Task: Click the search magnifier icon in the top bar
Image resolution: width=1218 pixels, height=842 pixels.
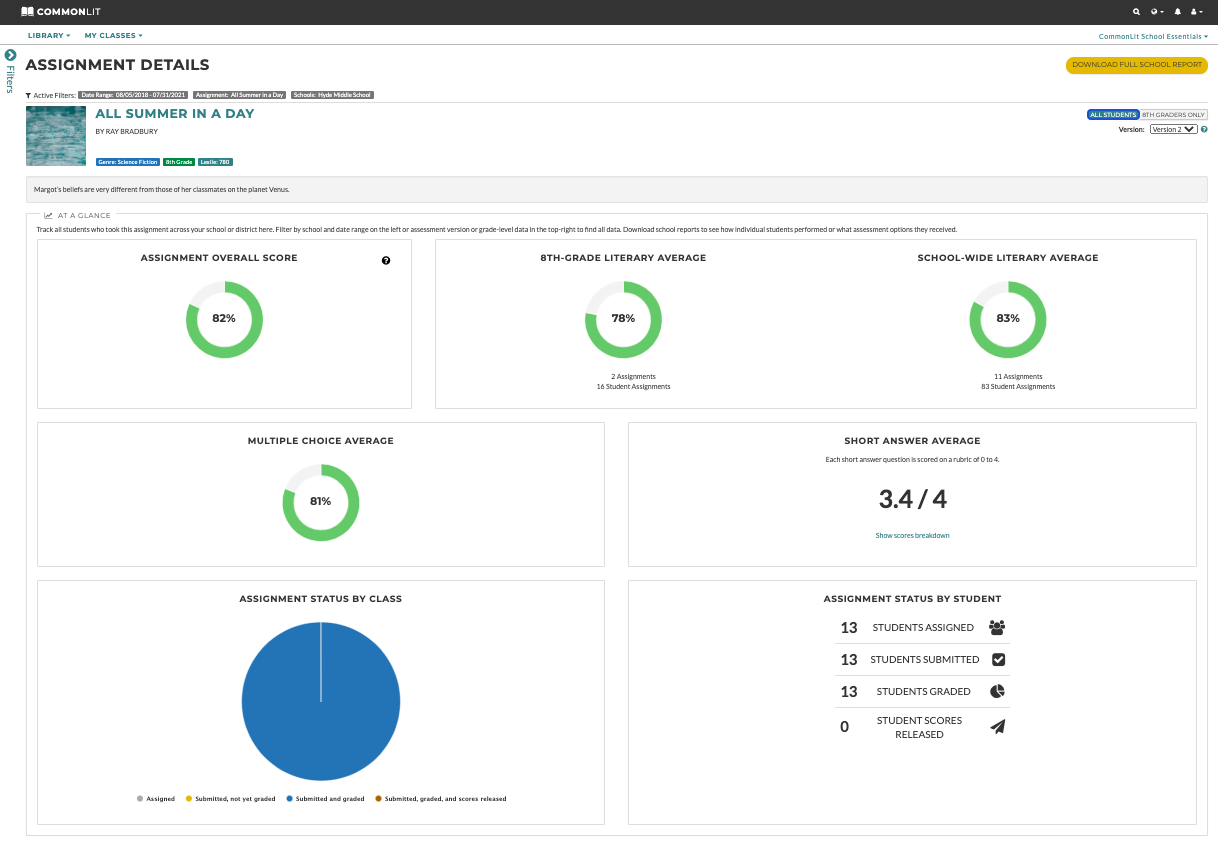Action: (x=1136, y=12)
